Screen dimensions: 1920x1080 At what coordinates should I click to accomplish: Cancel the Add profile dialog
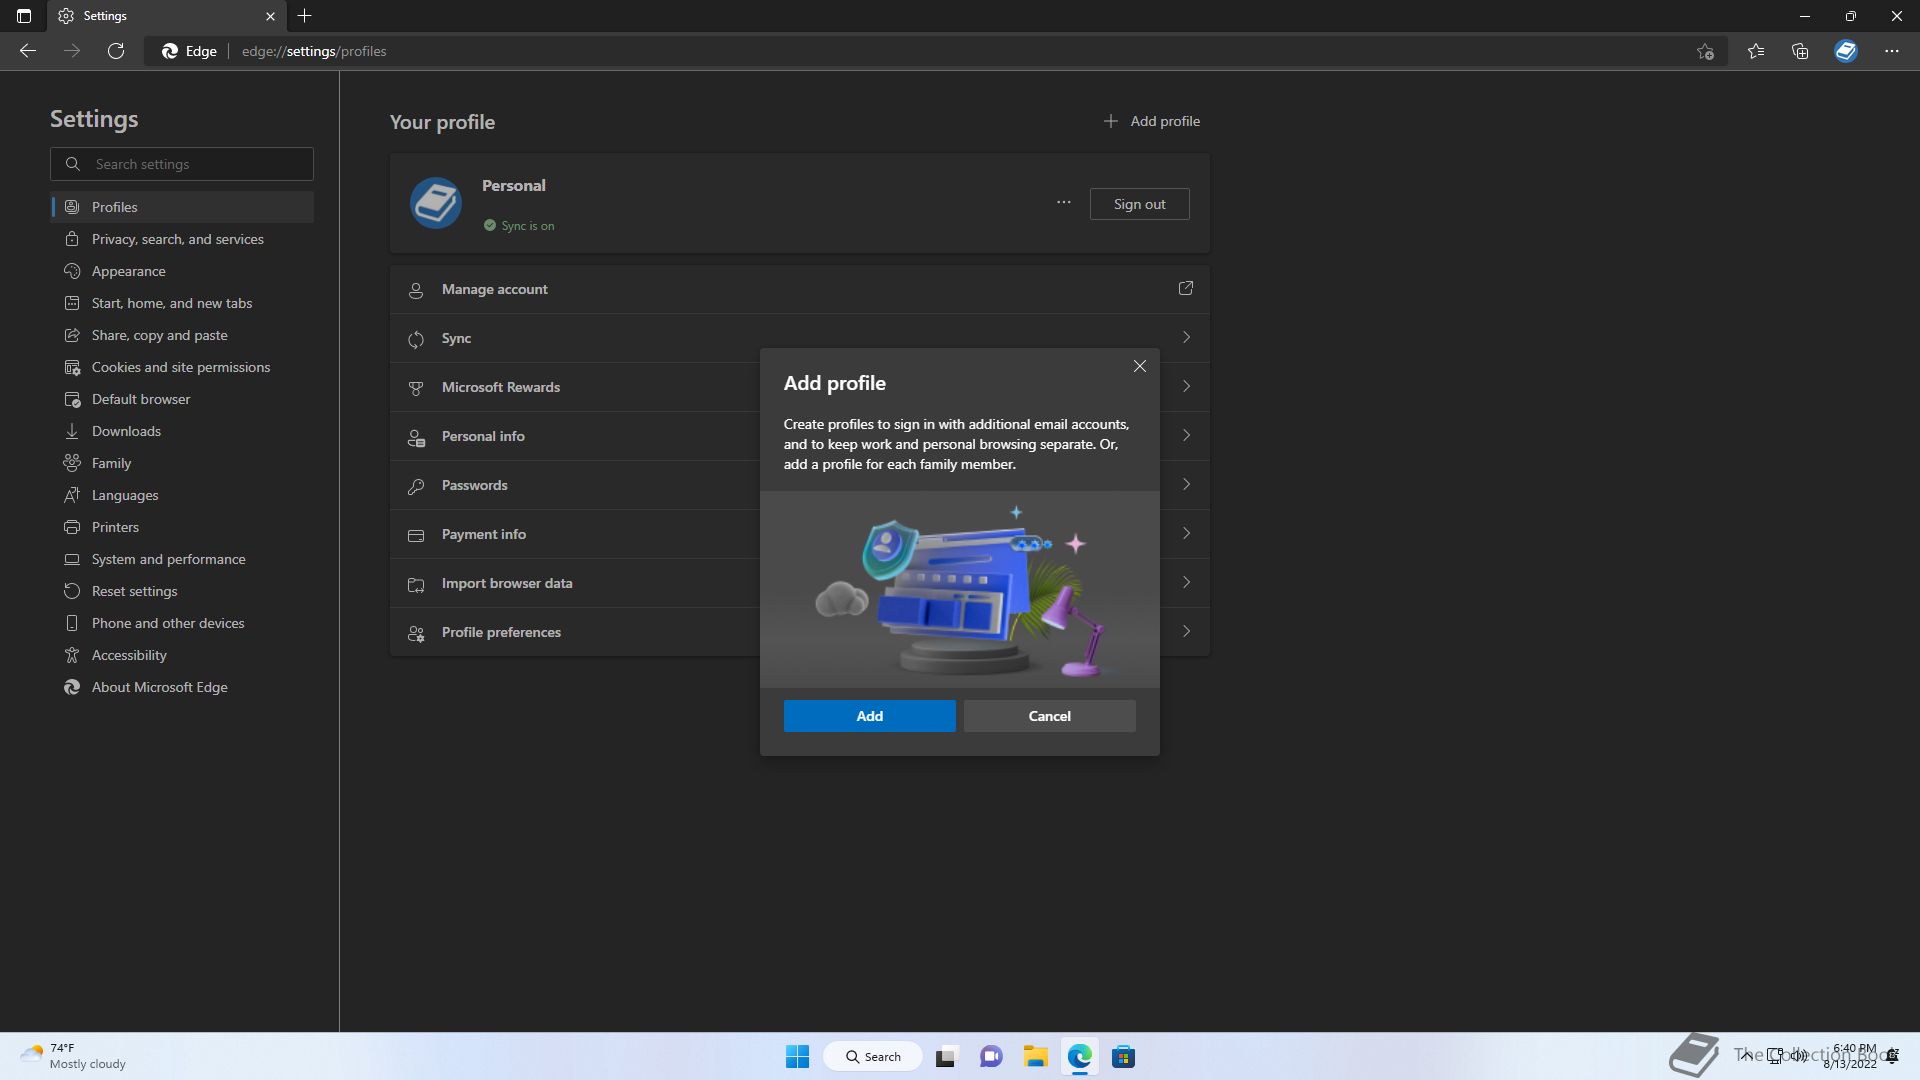1049,716
